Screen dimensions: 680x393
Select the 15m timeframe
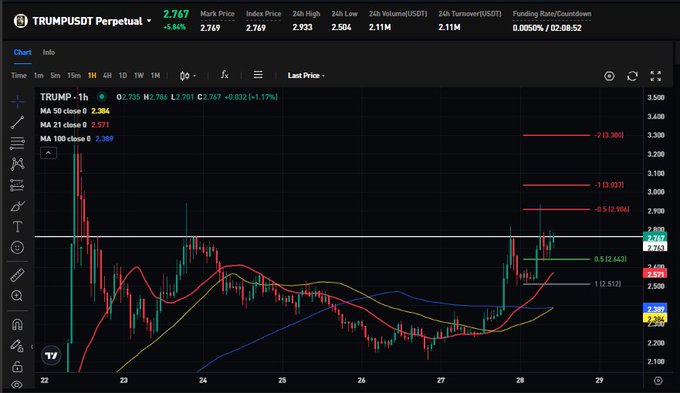[74, 75]
